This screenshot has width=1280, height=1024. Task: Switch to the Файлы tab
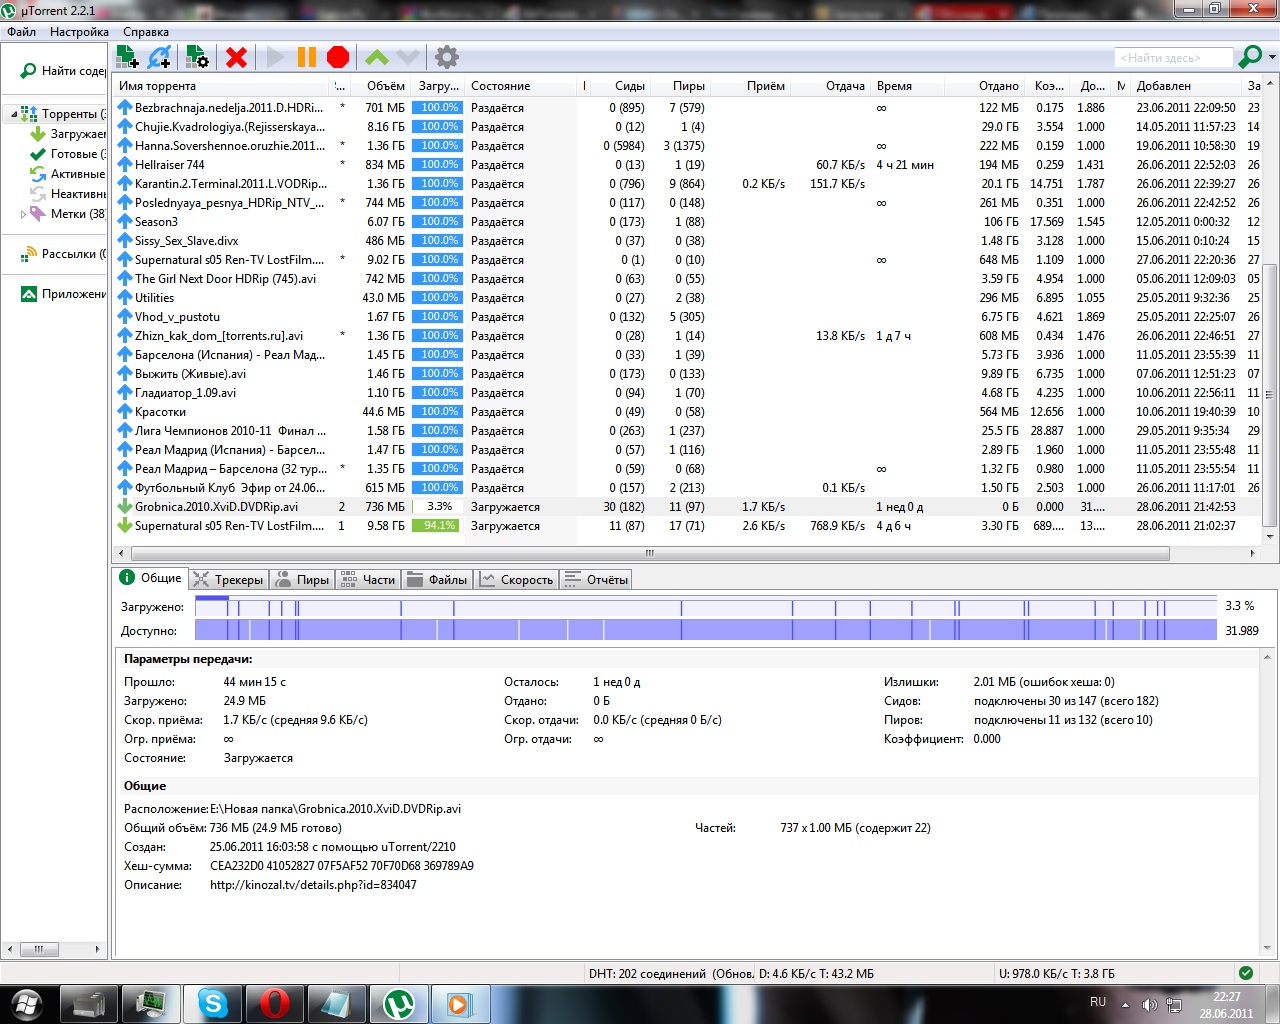point(438,579)
